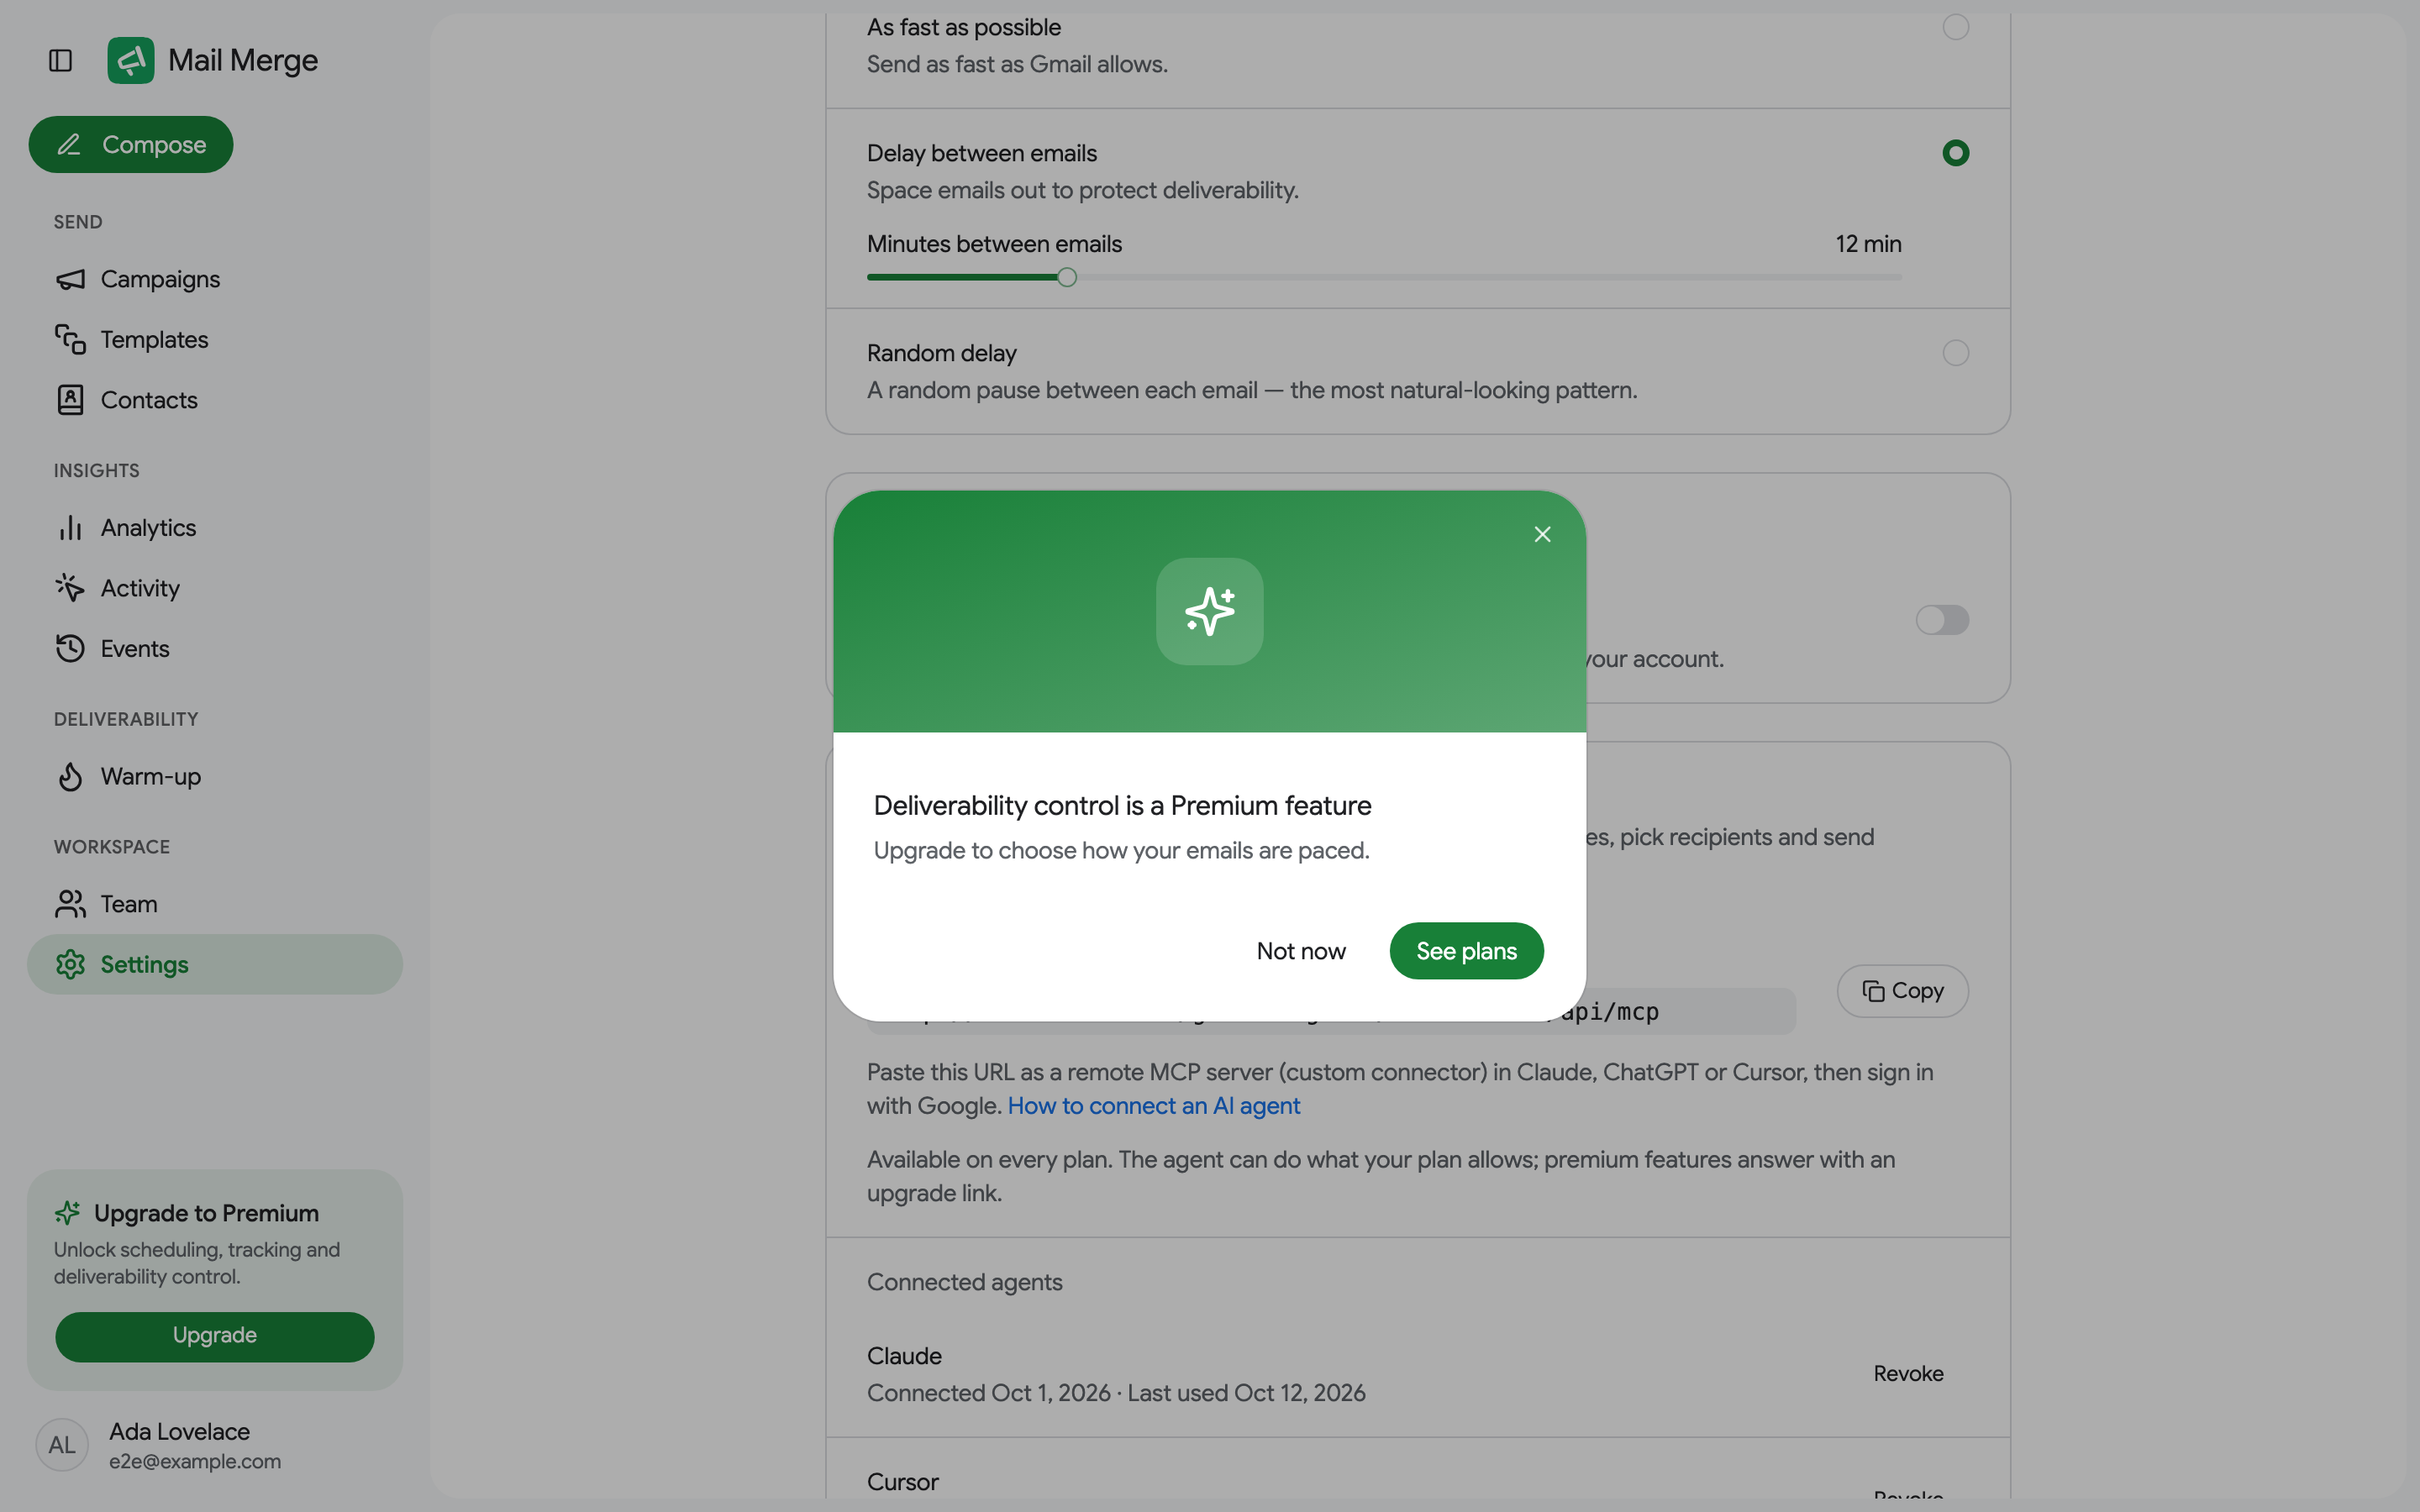The image size is (2420, 1512).
Task: Dismiss dialog with Not now
Action: tap(1301, 951)
